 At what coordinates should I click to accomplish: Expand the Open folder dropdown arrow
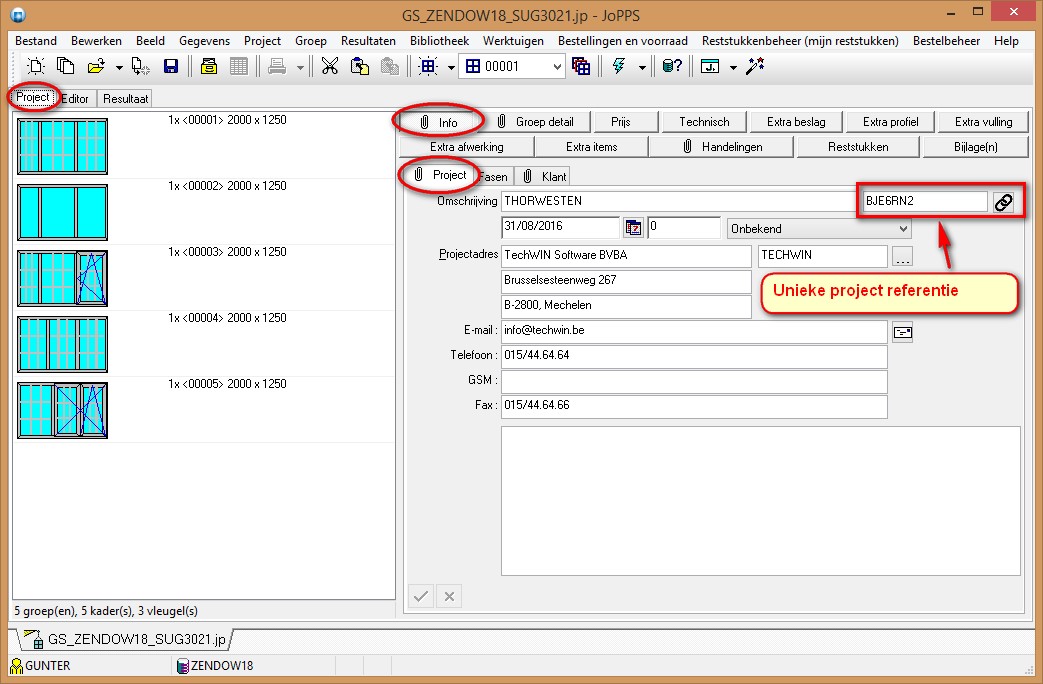(x=118, y=67)
